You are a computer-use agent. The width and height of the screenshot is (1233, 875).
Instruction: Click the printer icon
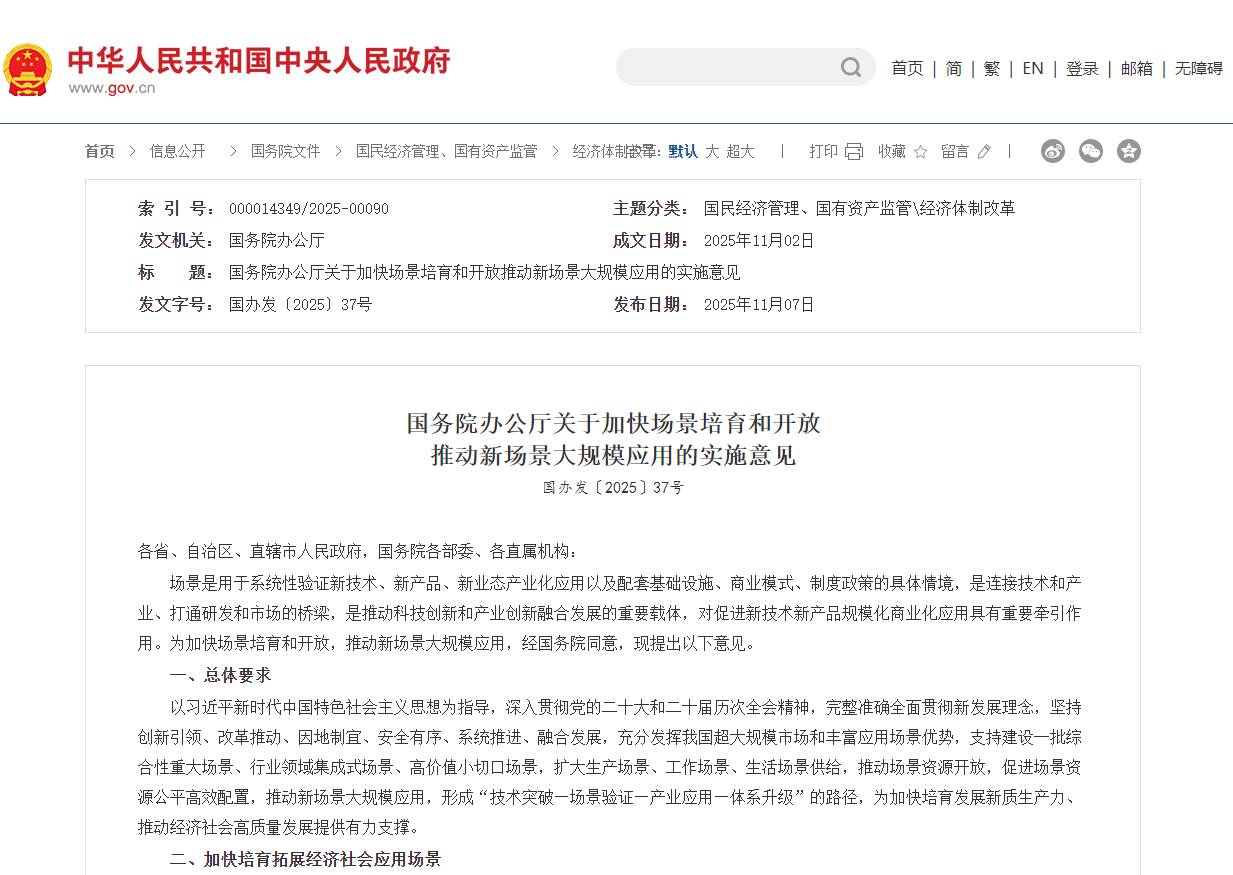pyautogui.click(x=853, y=152)
